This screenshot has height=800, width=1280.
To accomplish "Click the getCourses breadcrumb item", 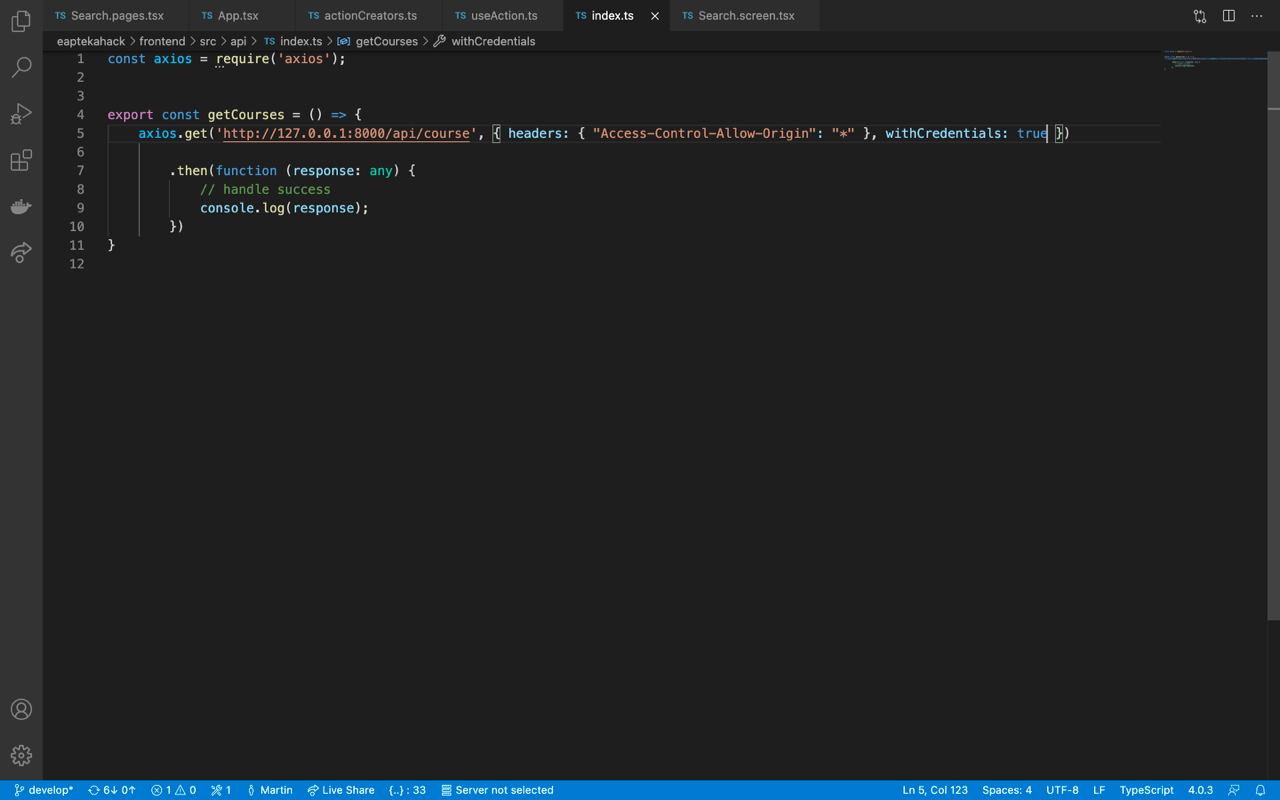I will [386, 41].
